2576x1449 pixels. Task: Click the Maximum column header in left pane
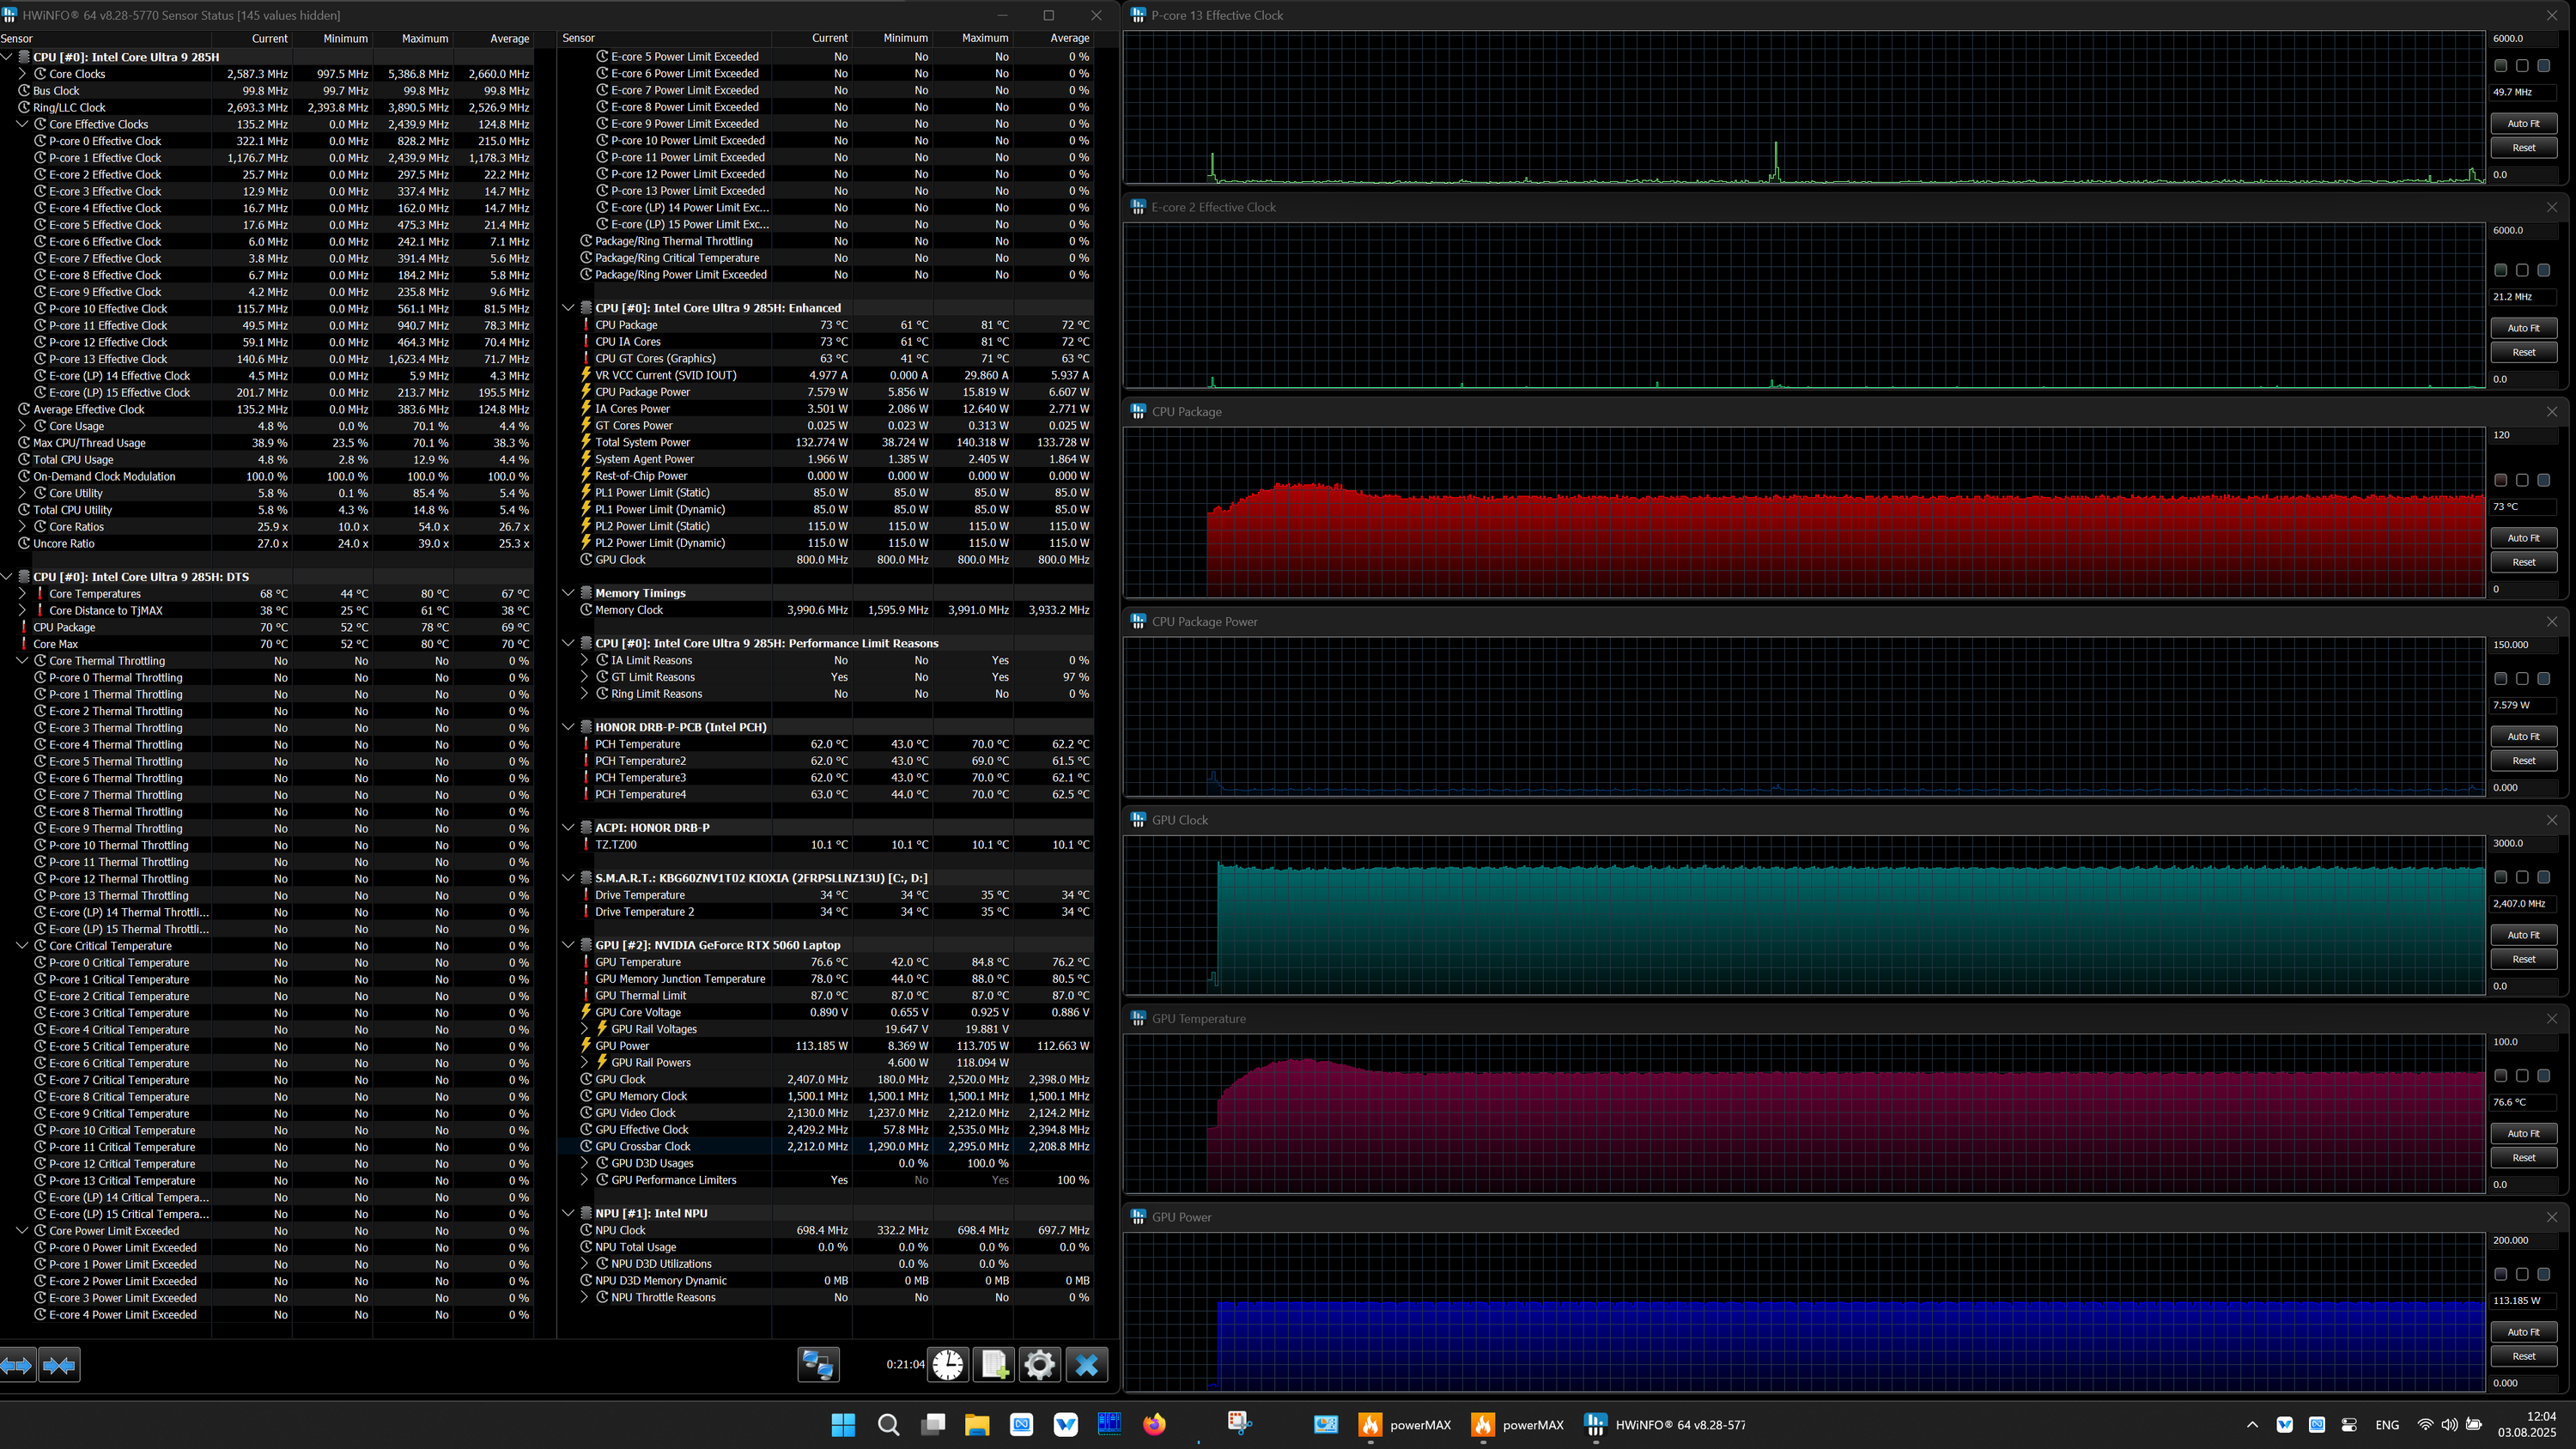[x=424, y=38]
